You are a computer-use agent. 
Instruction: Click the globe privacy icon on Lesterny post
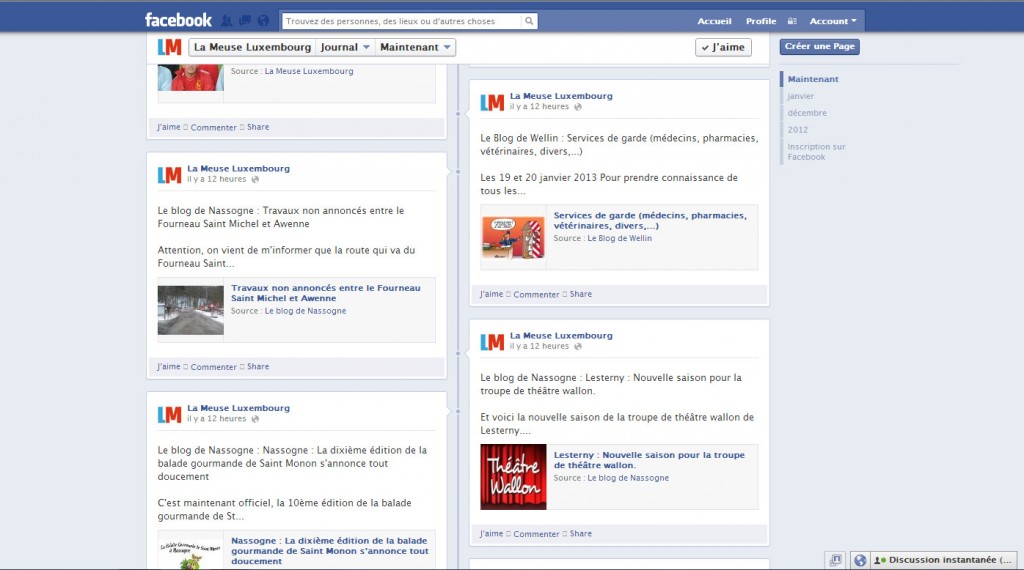click(x=578, y=347)
